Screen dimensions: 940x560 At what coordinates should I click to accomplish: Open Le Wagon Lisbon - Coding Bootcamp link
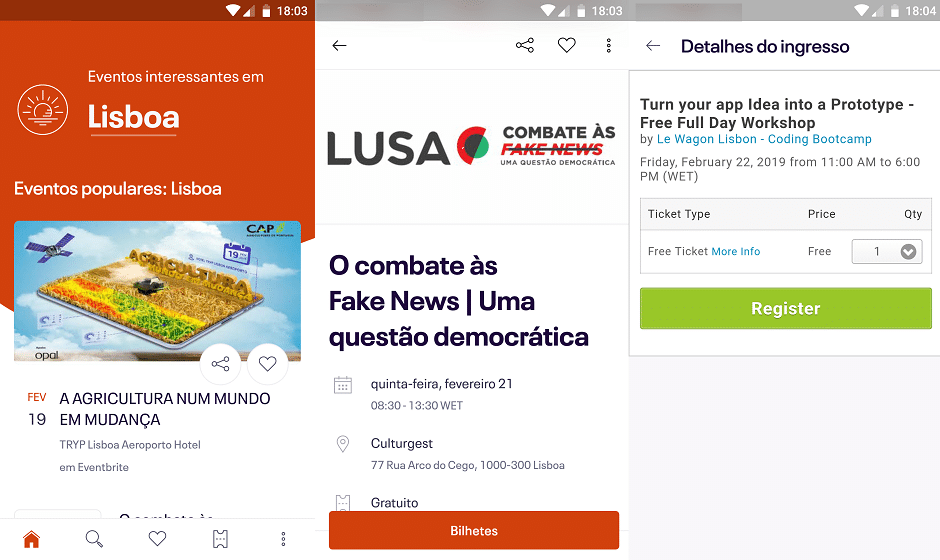(x=764, y=139)
